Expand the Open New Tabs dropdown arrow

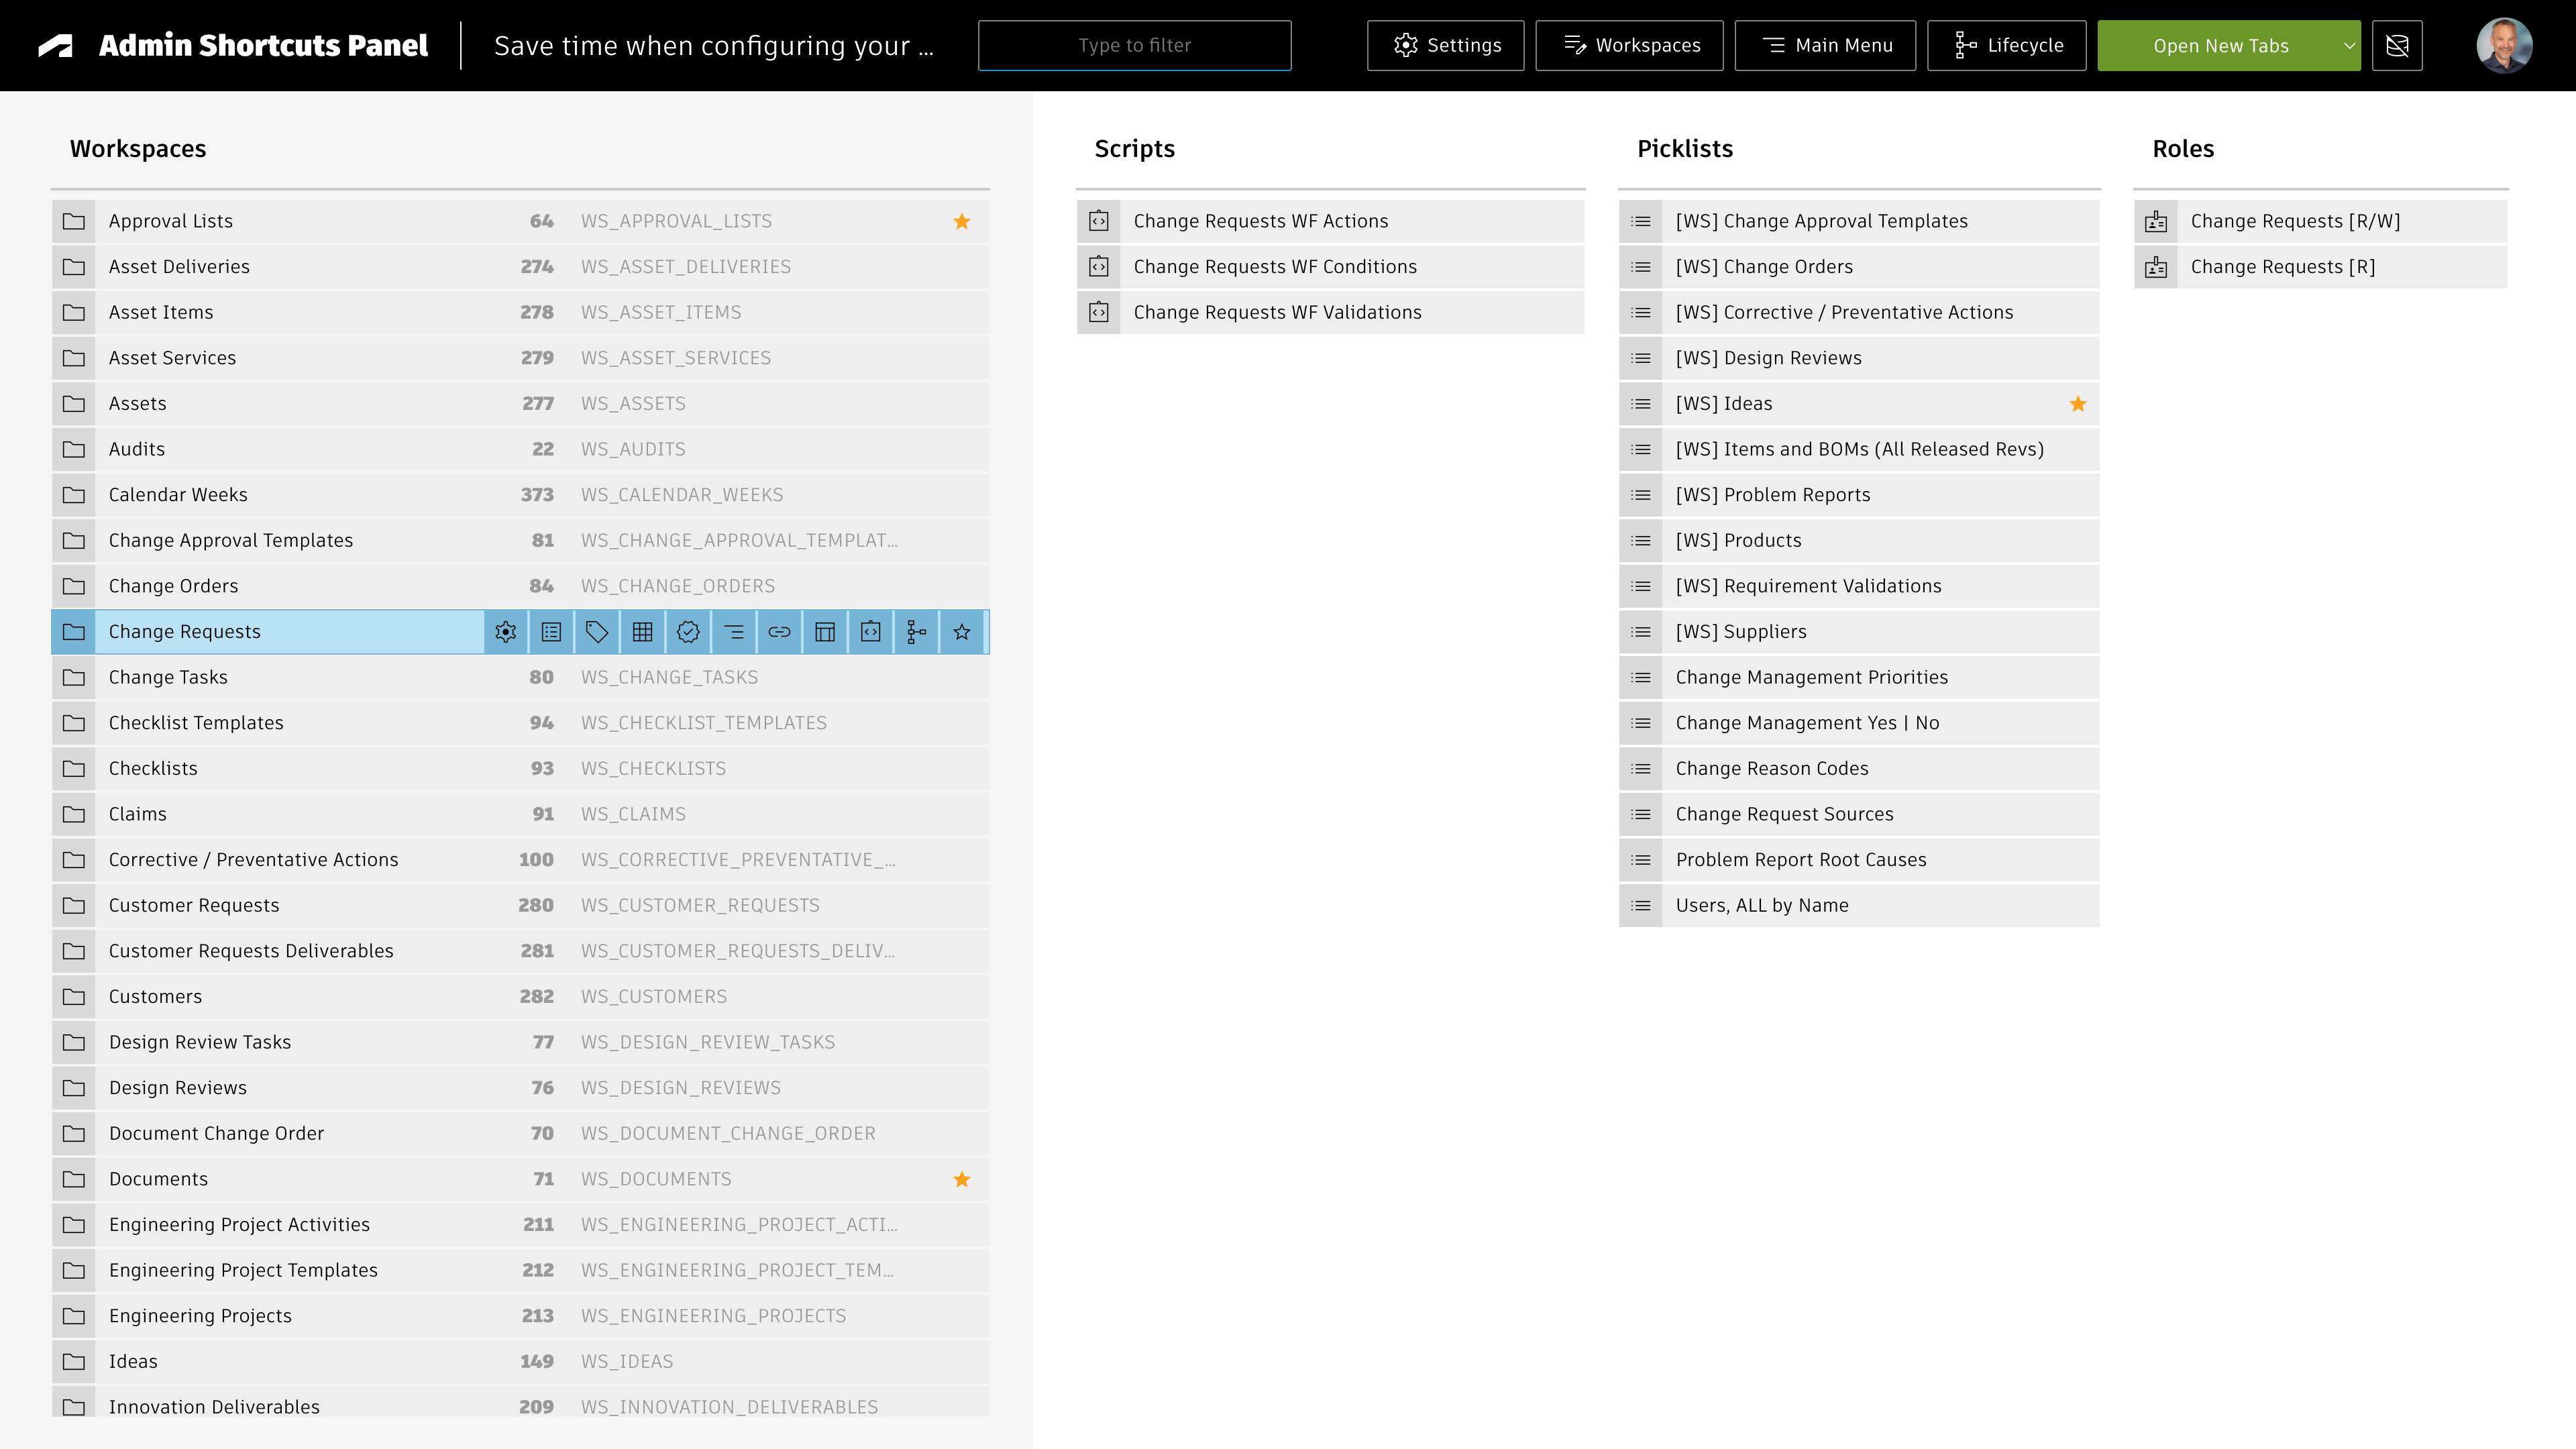tap(2349, 46)
